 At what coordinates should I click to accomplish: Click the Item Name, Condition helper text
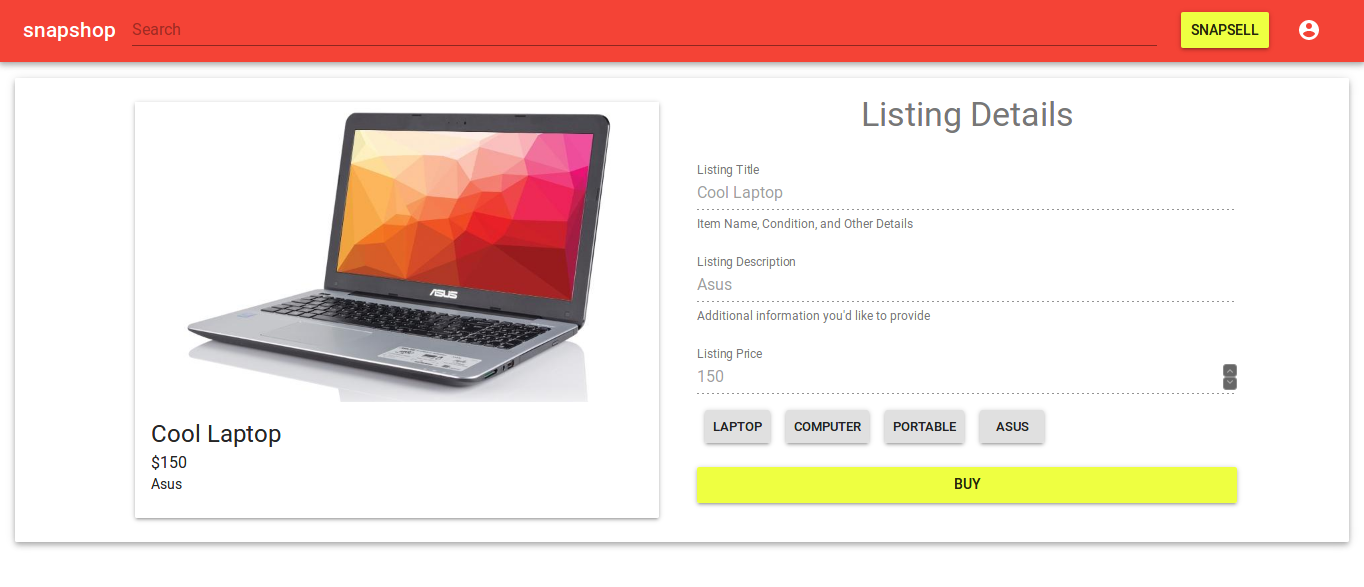click(805, 224)
